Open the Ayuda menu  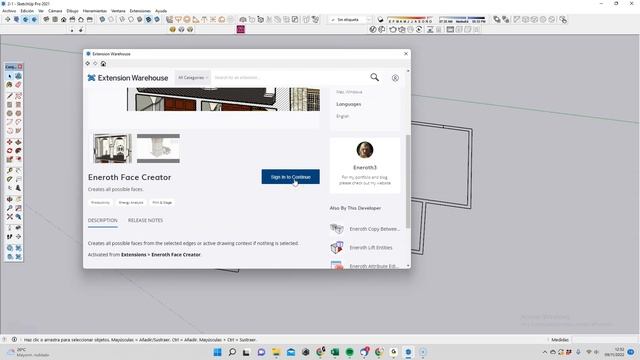(161, 11)
